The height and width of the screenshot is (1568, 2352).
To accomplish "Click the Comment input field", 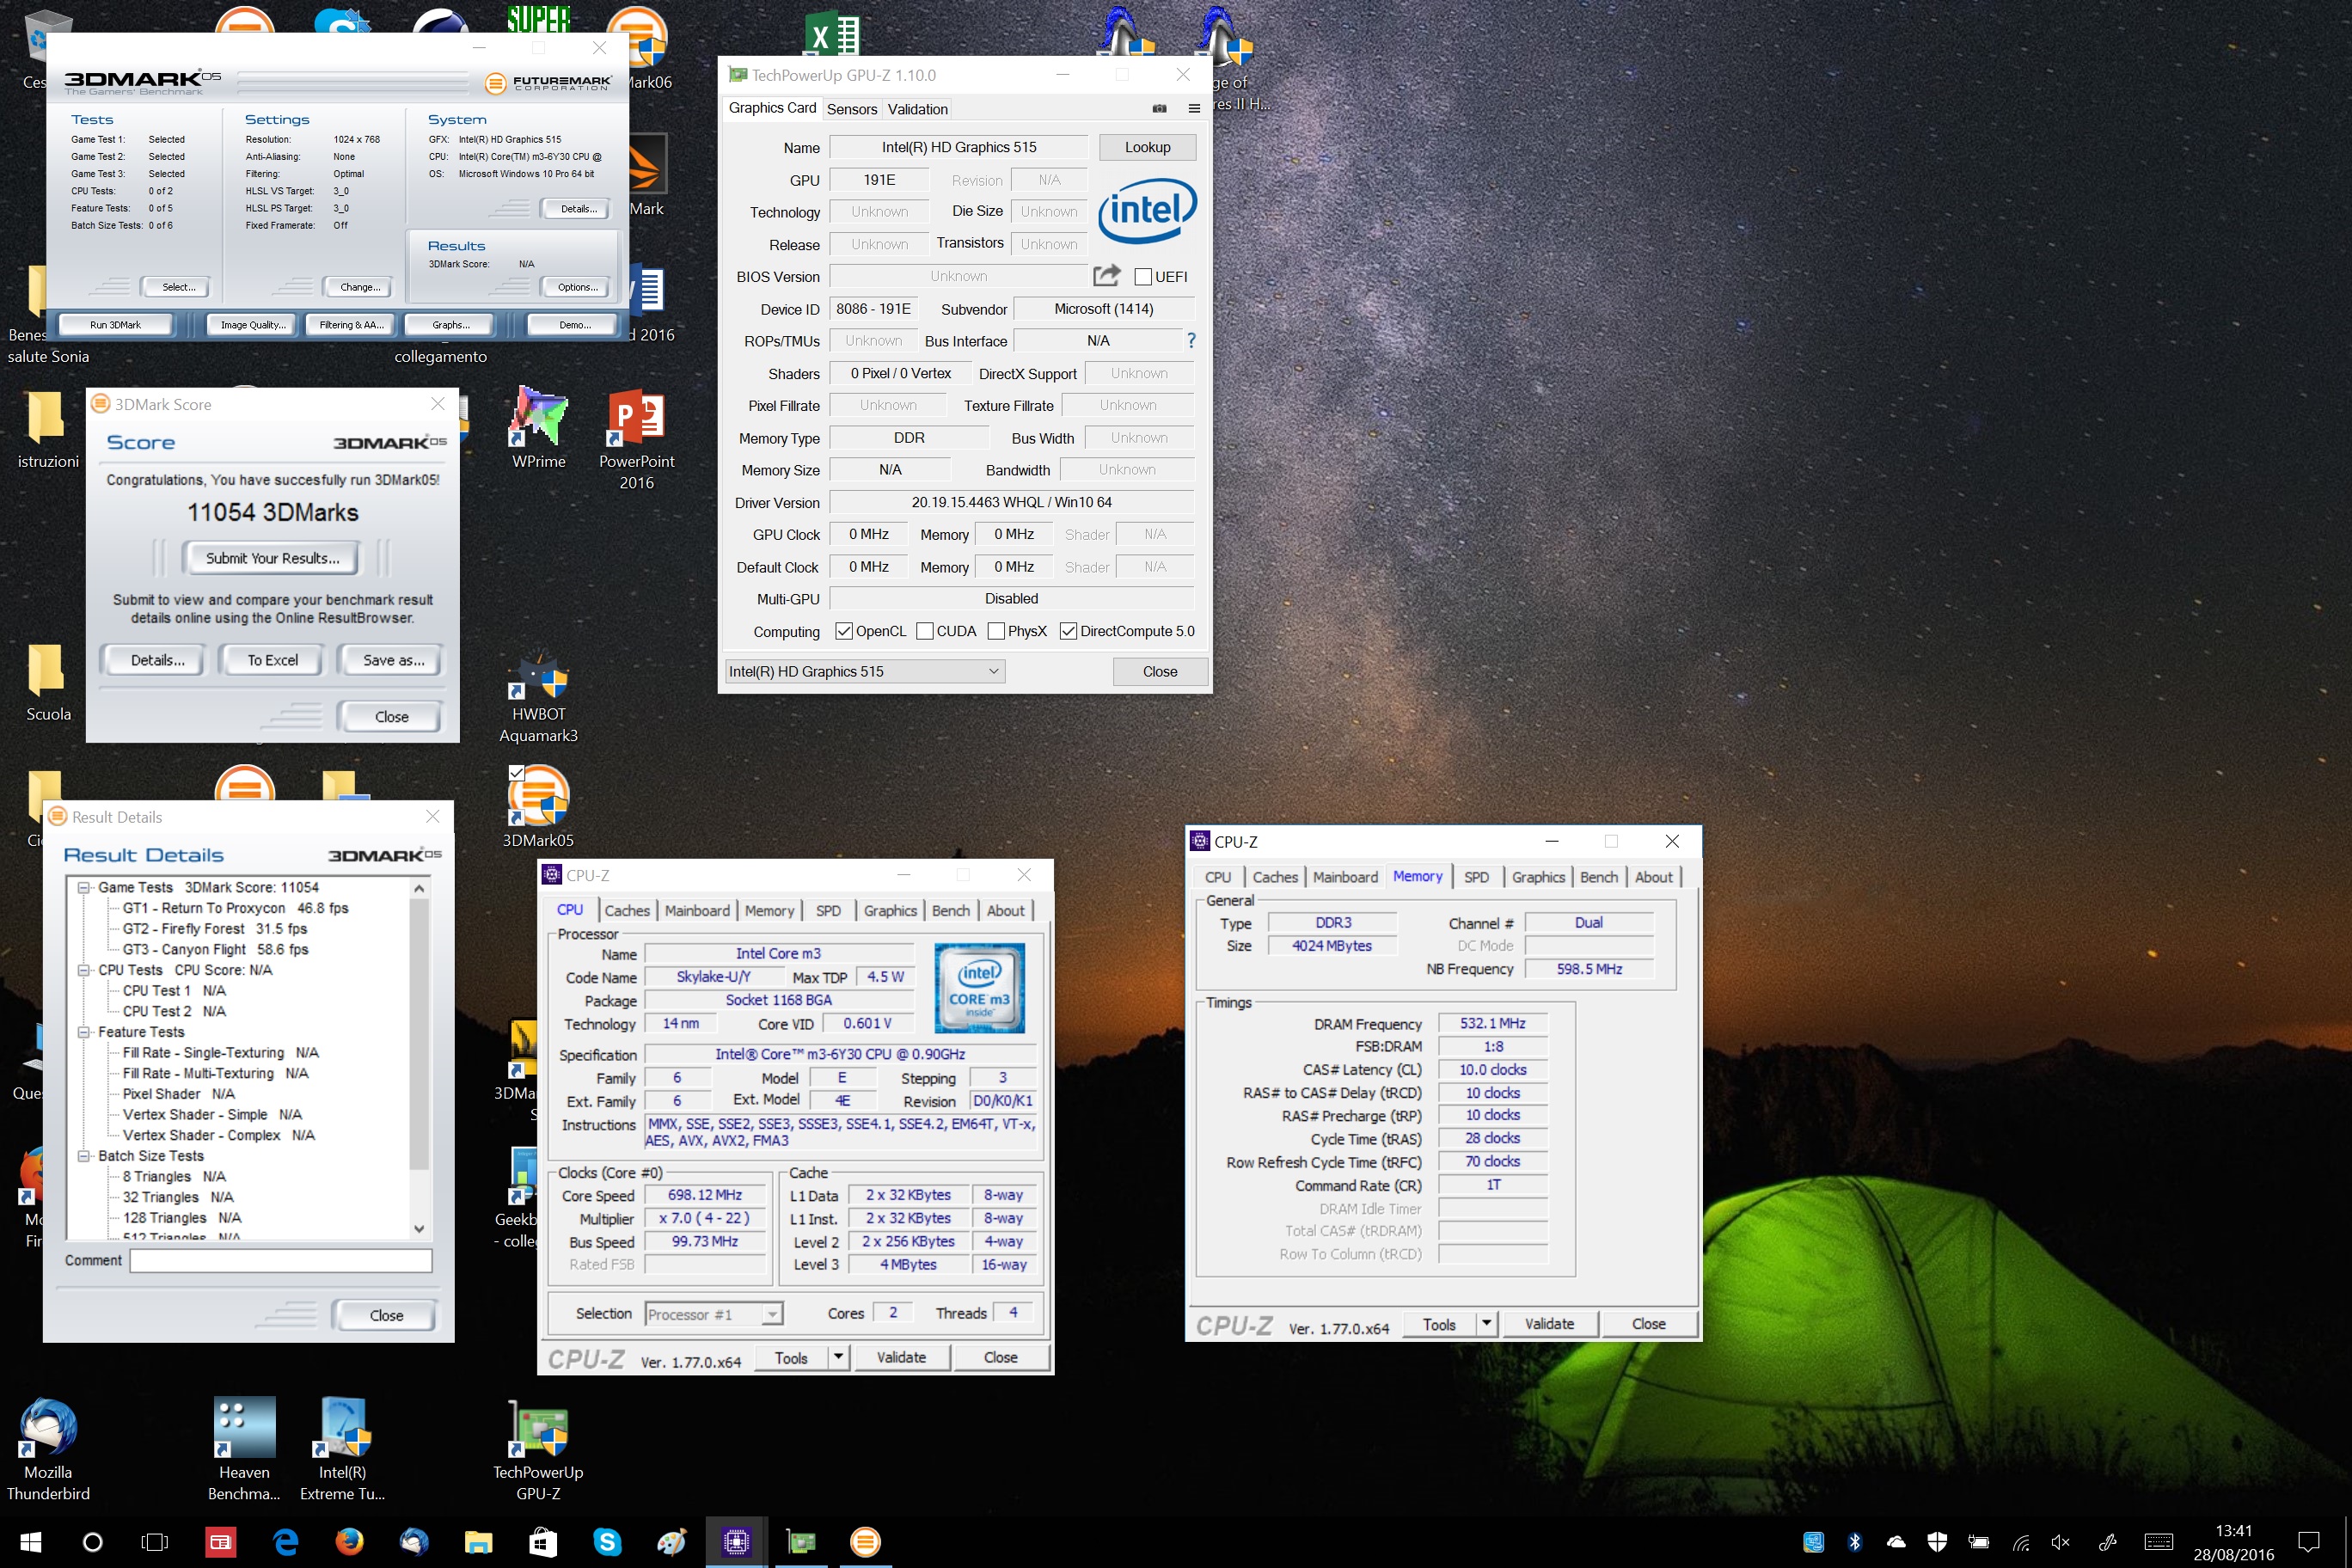I will coord(281,1260).
